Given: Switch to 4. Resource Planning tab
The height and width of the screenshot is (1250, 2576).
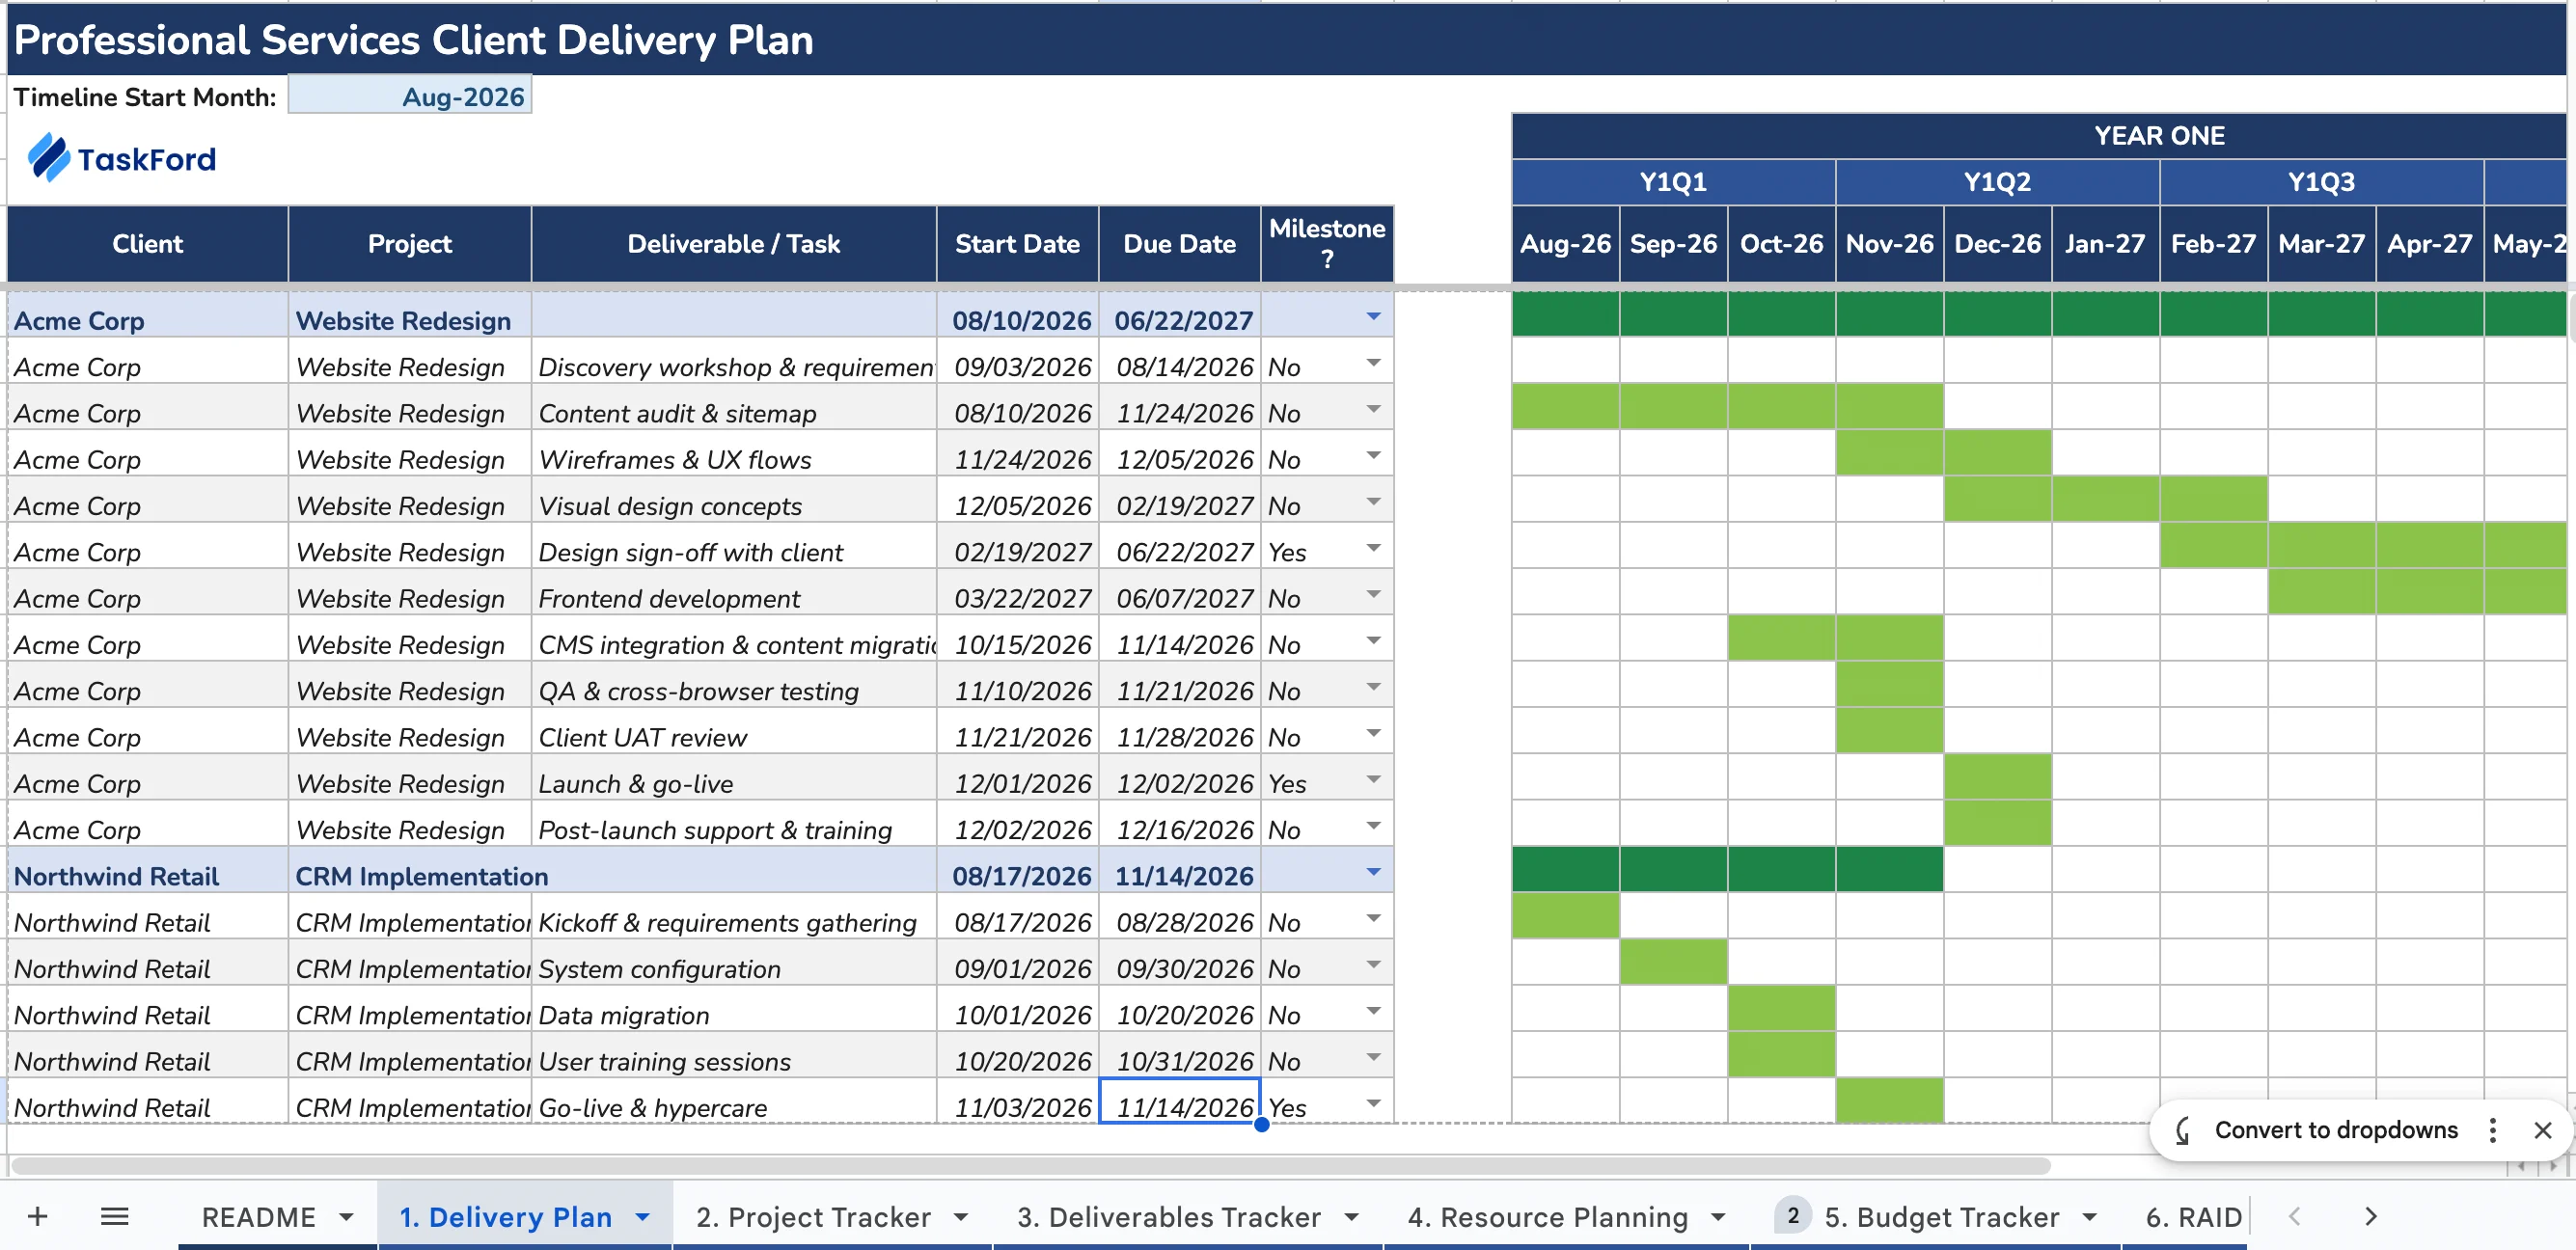Looking at the screenshot, I should [x=1547, y=1216].
